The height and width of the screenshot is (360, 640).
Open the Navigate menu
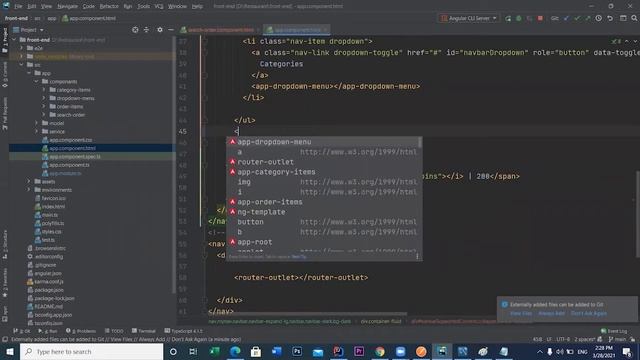(67, 6)
